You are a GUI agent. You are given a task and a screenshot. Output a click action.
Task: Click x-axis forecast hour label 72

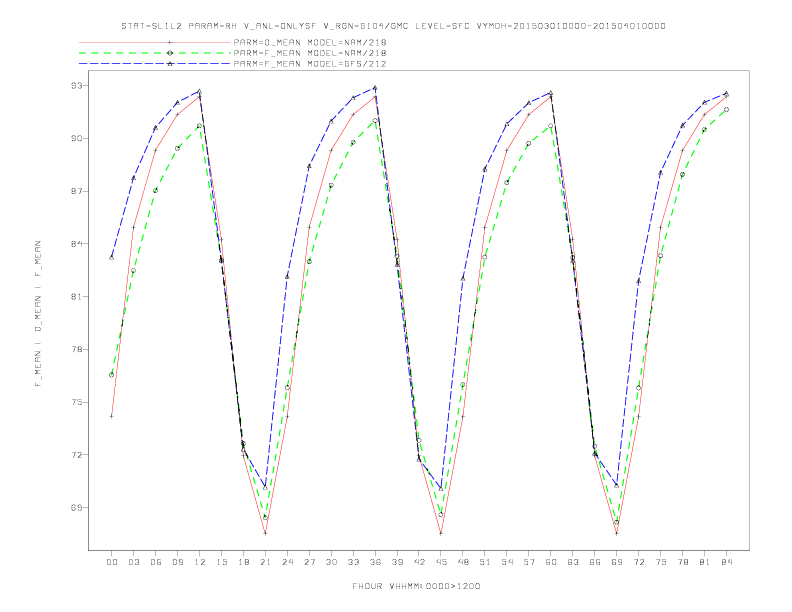coord(639,562)
